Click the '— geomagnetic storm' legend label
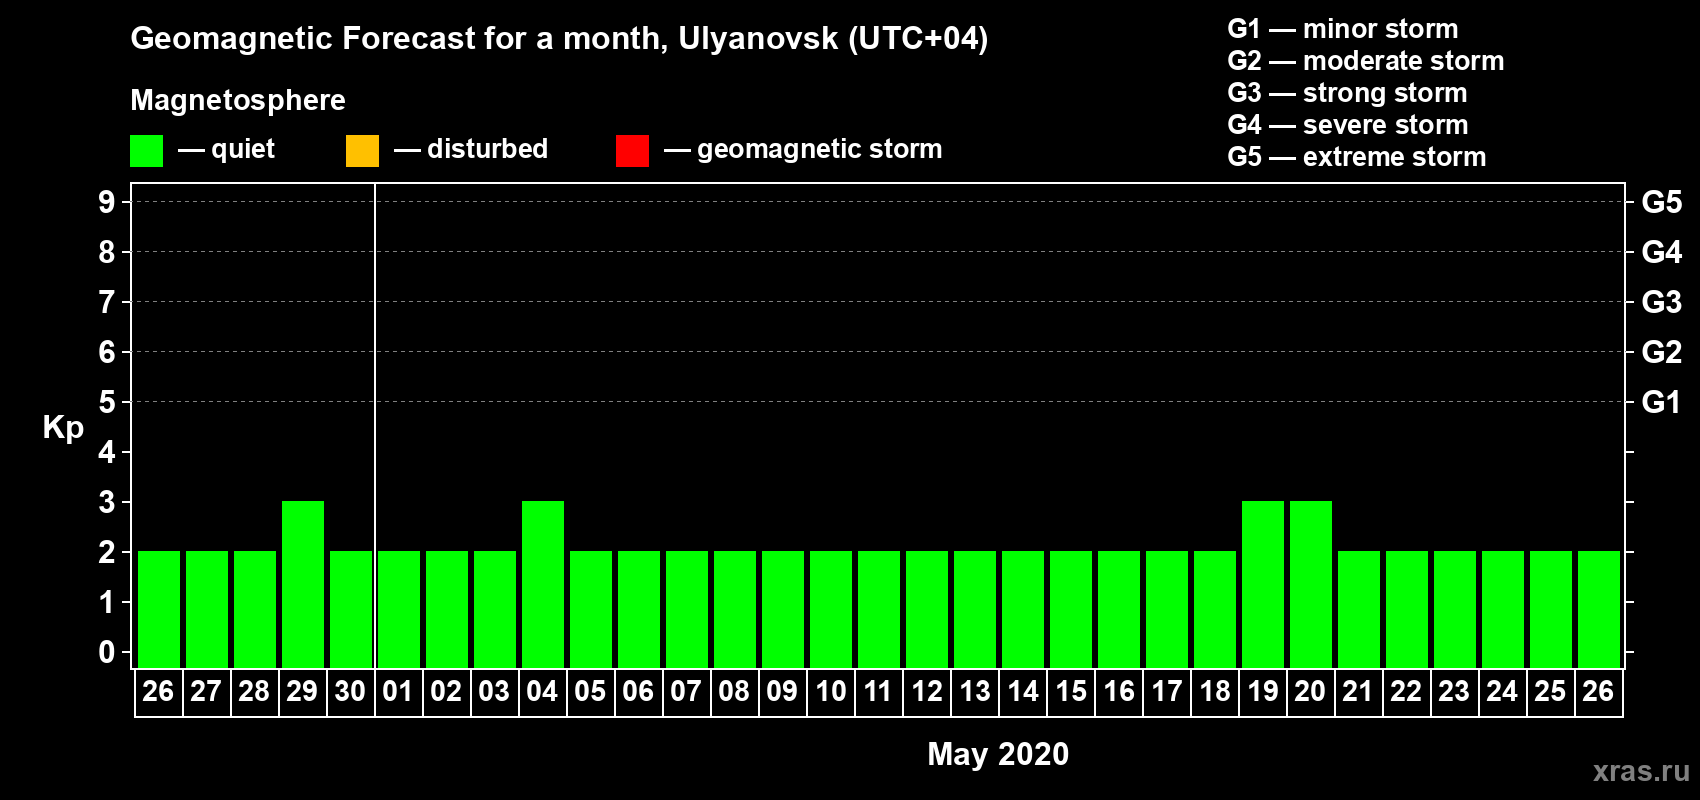1700x800 pixels. click(803, 149)
